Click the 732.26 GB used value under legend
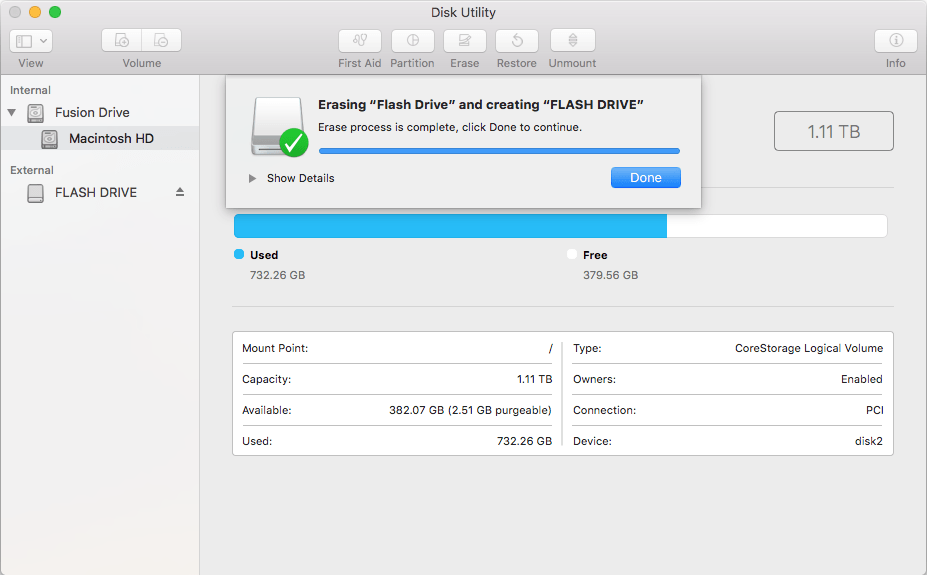 click(x=277, y=275)
